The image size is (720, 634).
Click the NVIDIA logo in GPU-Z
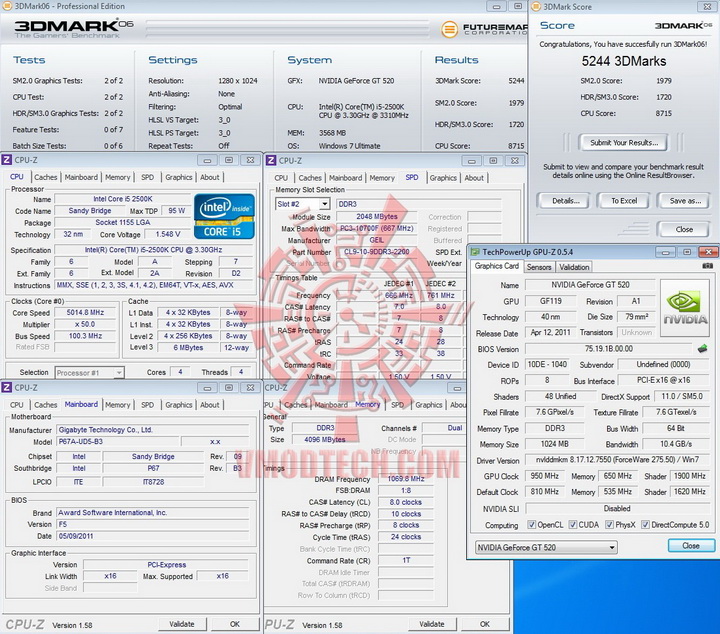(x=685, y=307)
